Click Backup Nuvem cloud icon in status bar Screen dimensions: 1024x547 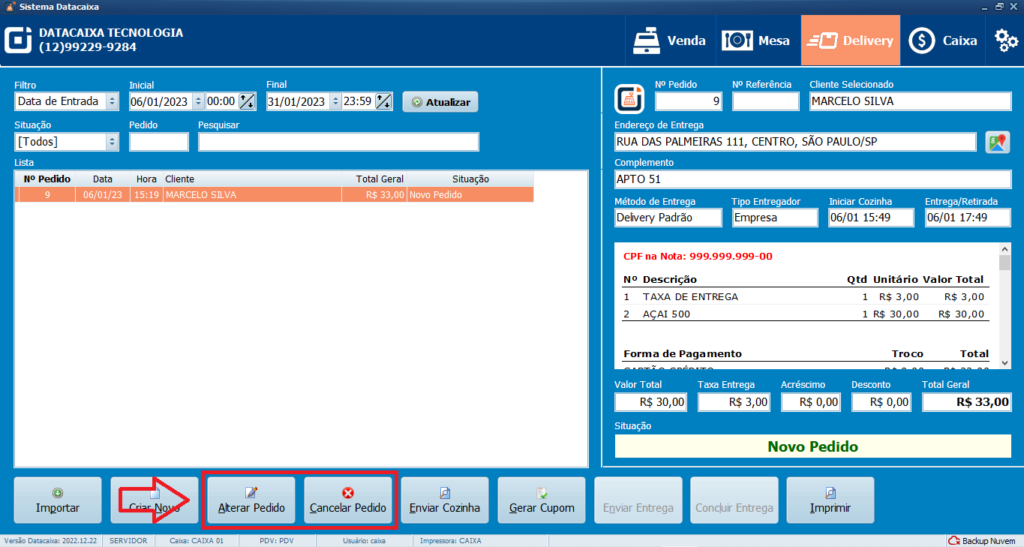pos(954,540)
